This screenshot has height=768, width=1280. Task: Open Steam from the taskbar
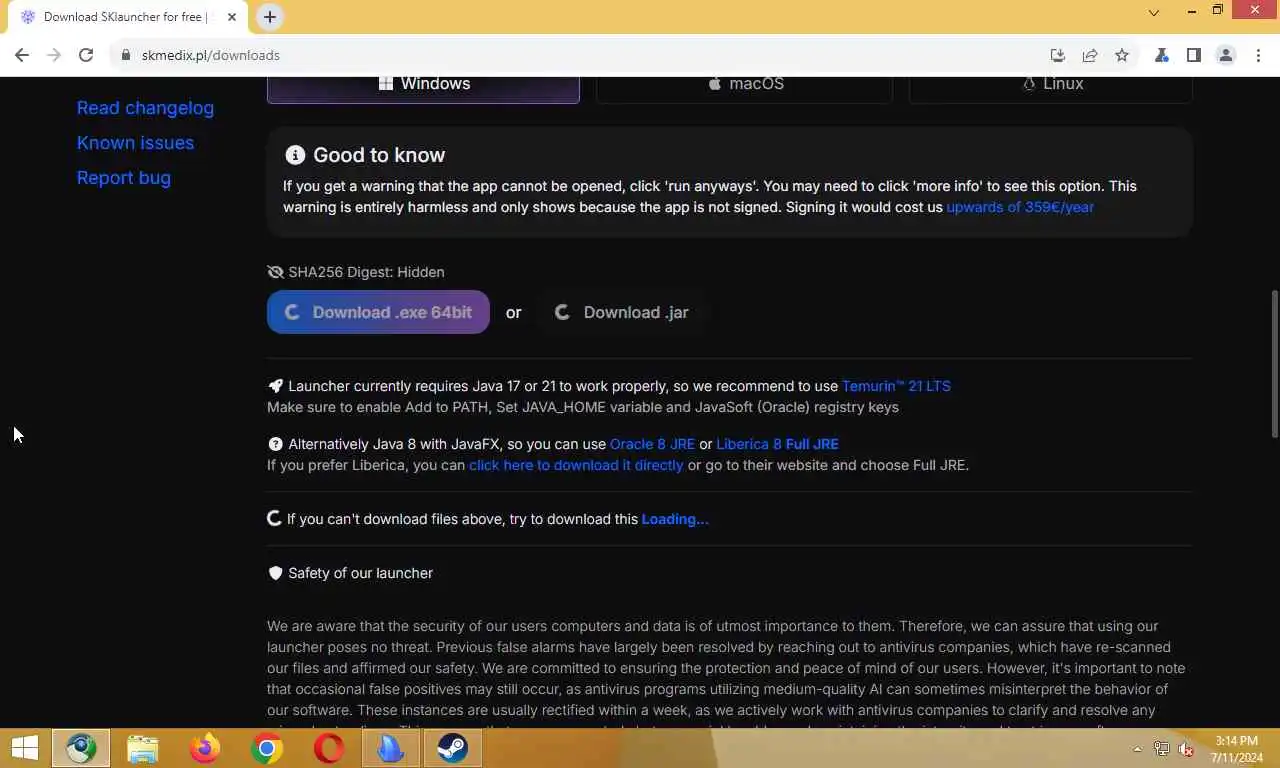pyautogui.click(x=452, y=748)
